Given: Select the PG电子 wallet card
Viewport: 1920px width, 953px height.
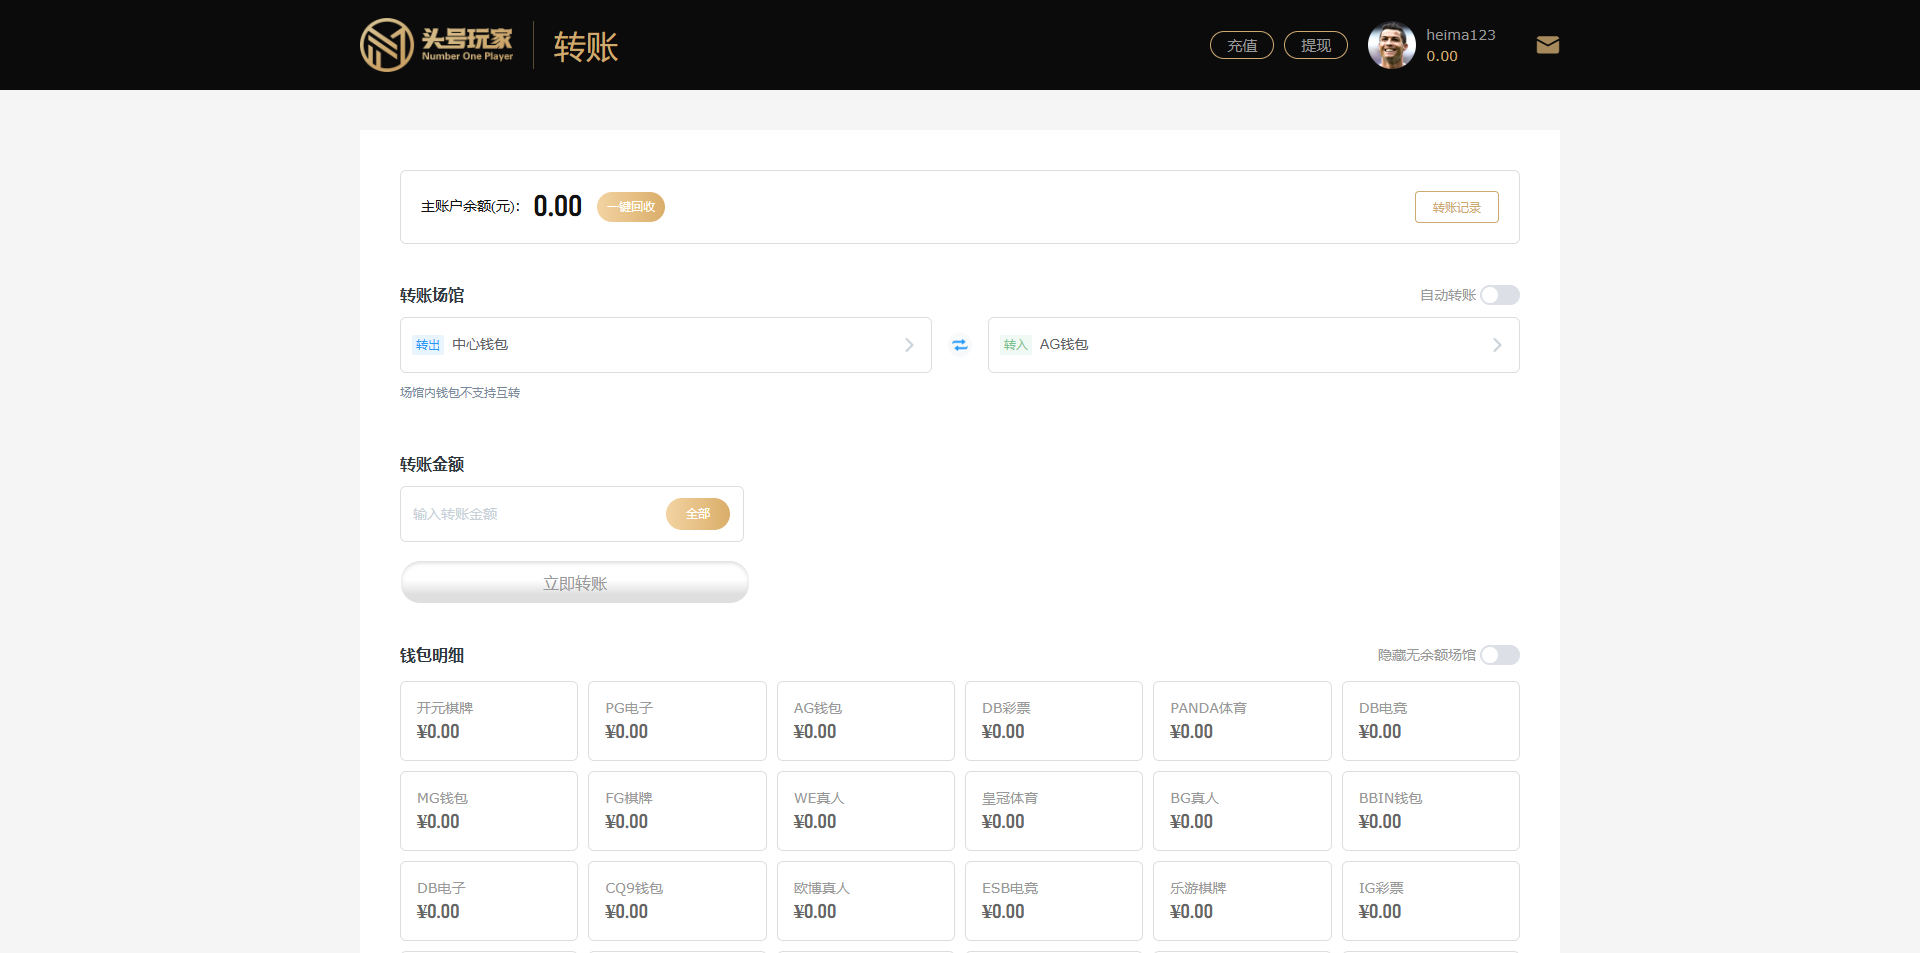Looking at the screenshot, I should (x=677, y=721).
